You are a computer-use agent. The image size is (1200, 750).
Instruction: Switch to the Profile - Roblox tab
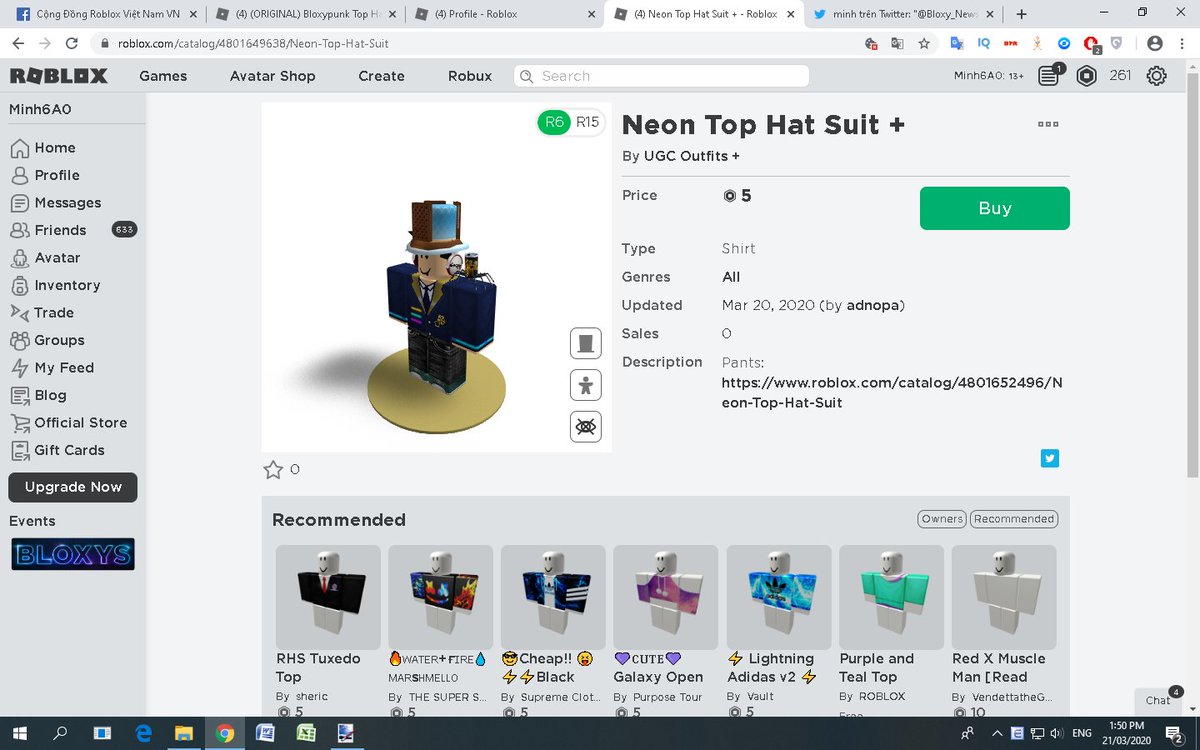click(x=503, y=14)
